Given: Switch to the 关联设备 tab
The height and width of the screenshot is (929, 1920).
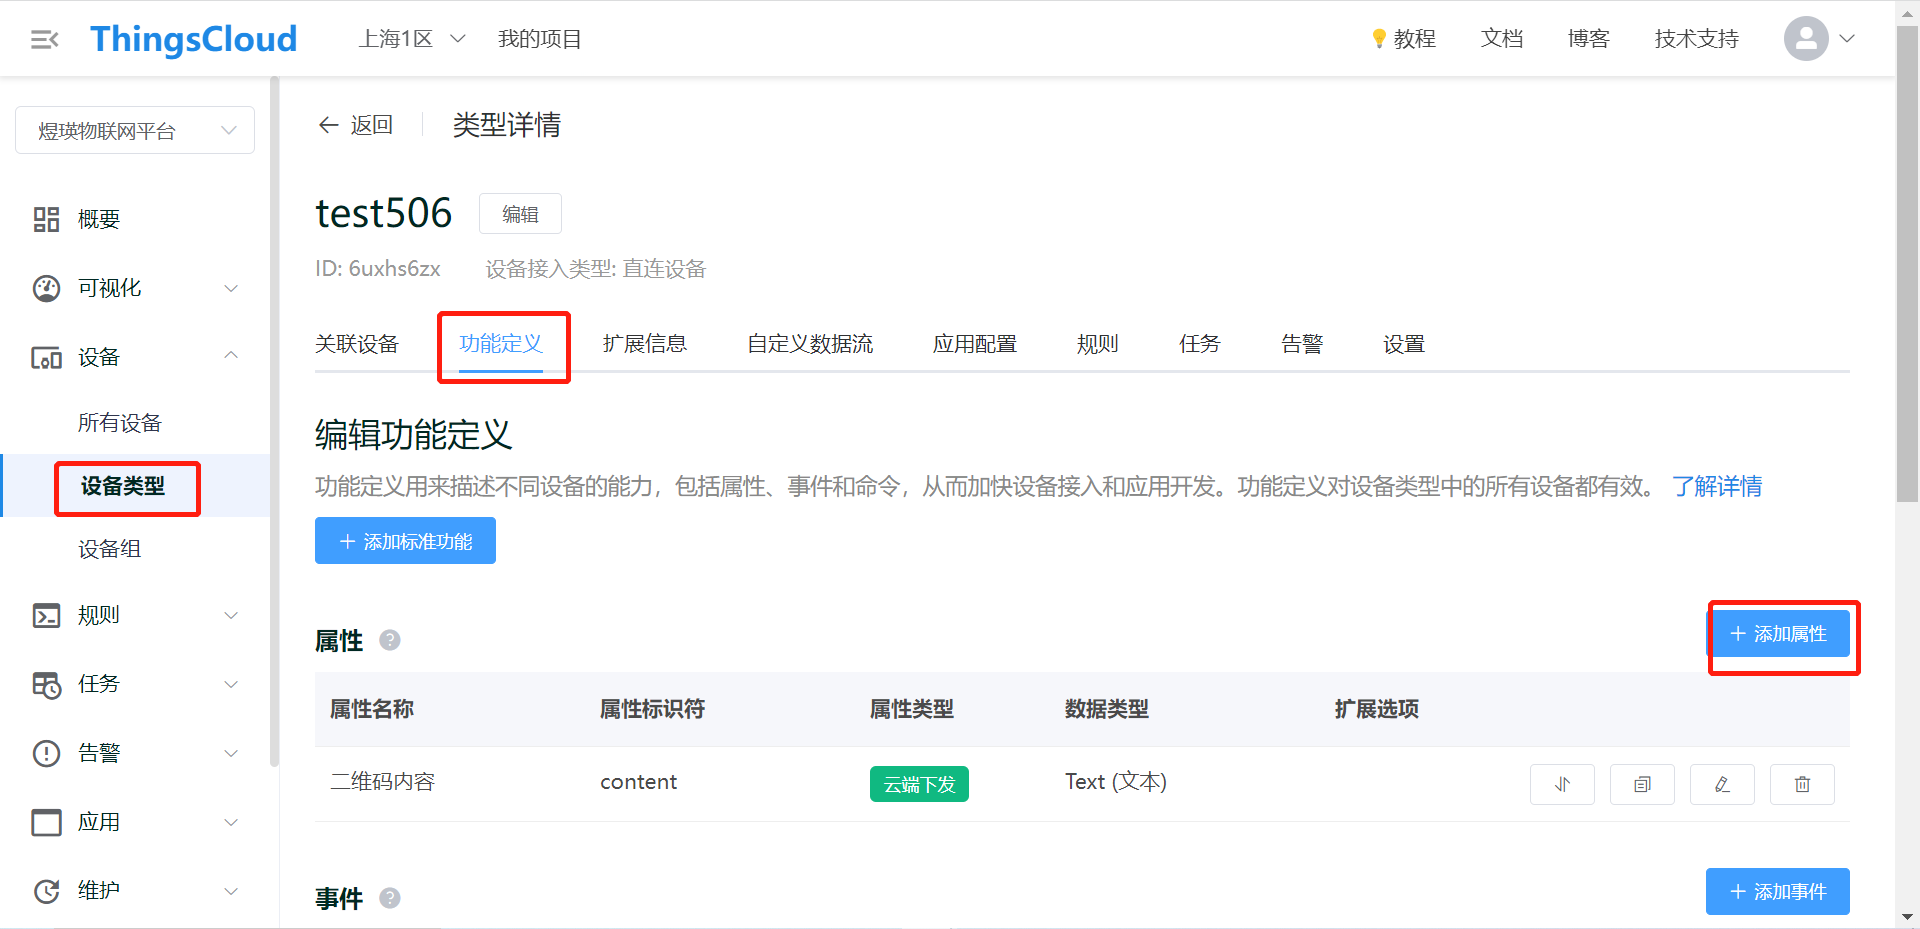Looking at the screenshot, I should [357, 344].
